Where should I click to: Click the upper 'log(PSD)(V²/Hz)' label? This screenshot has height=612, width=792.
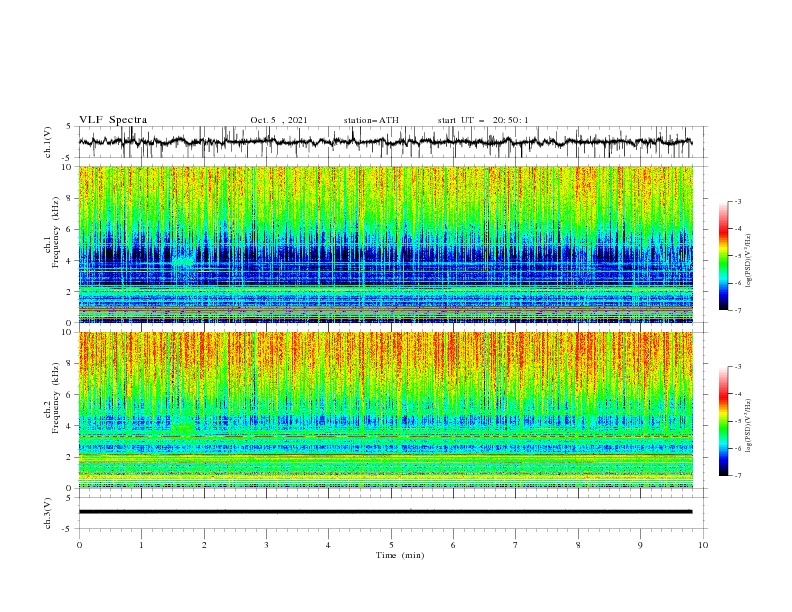pos(749,261)
